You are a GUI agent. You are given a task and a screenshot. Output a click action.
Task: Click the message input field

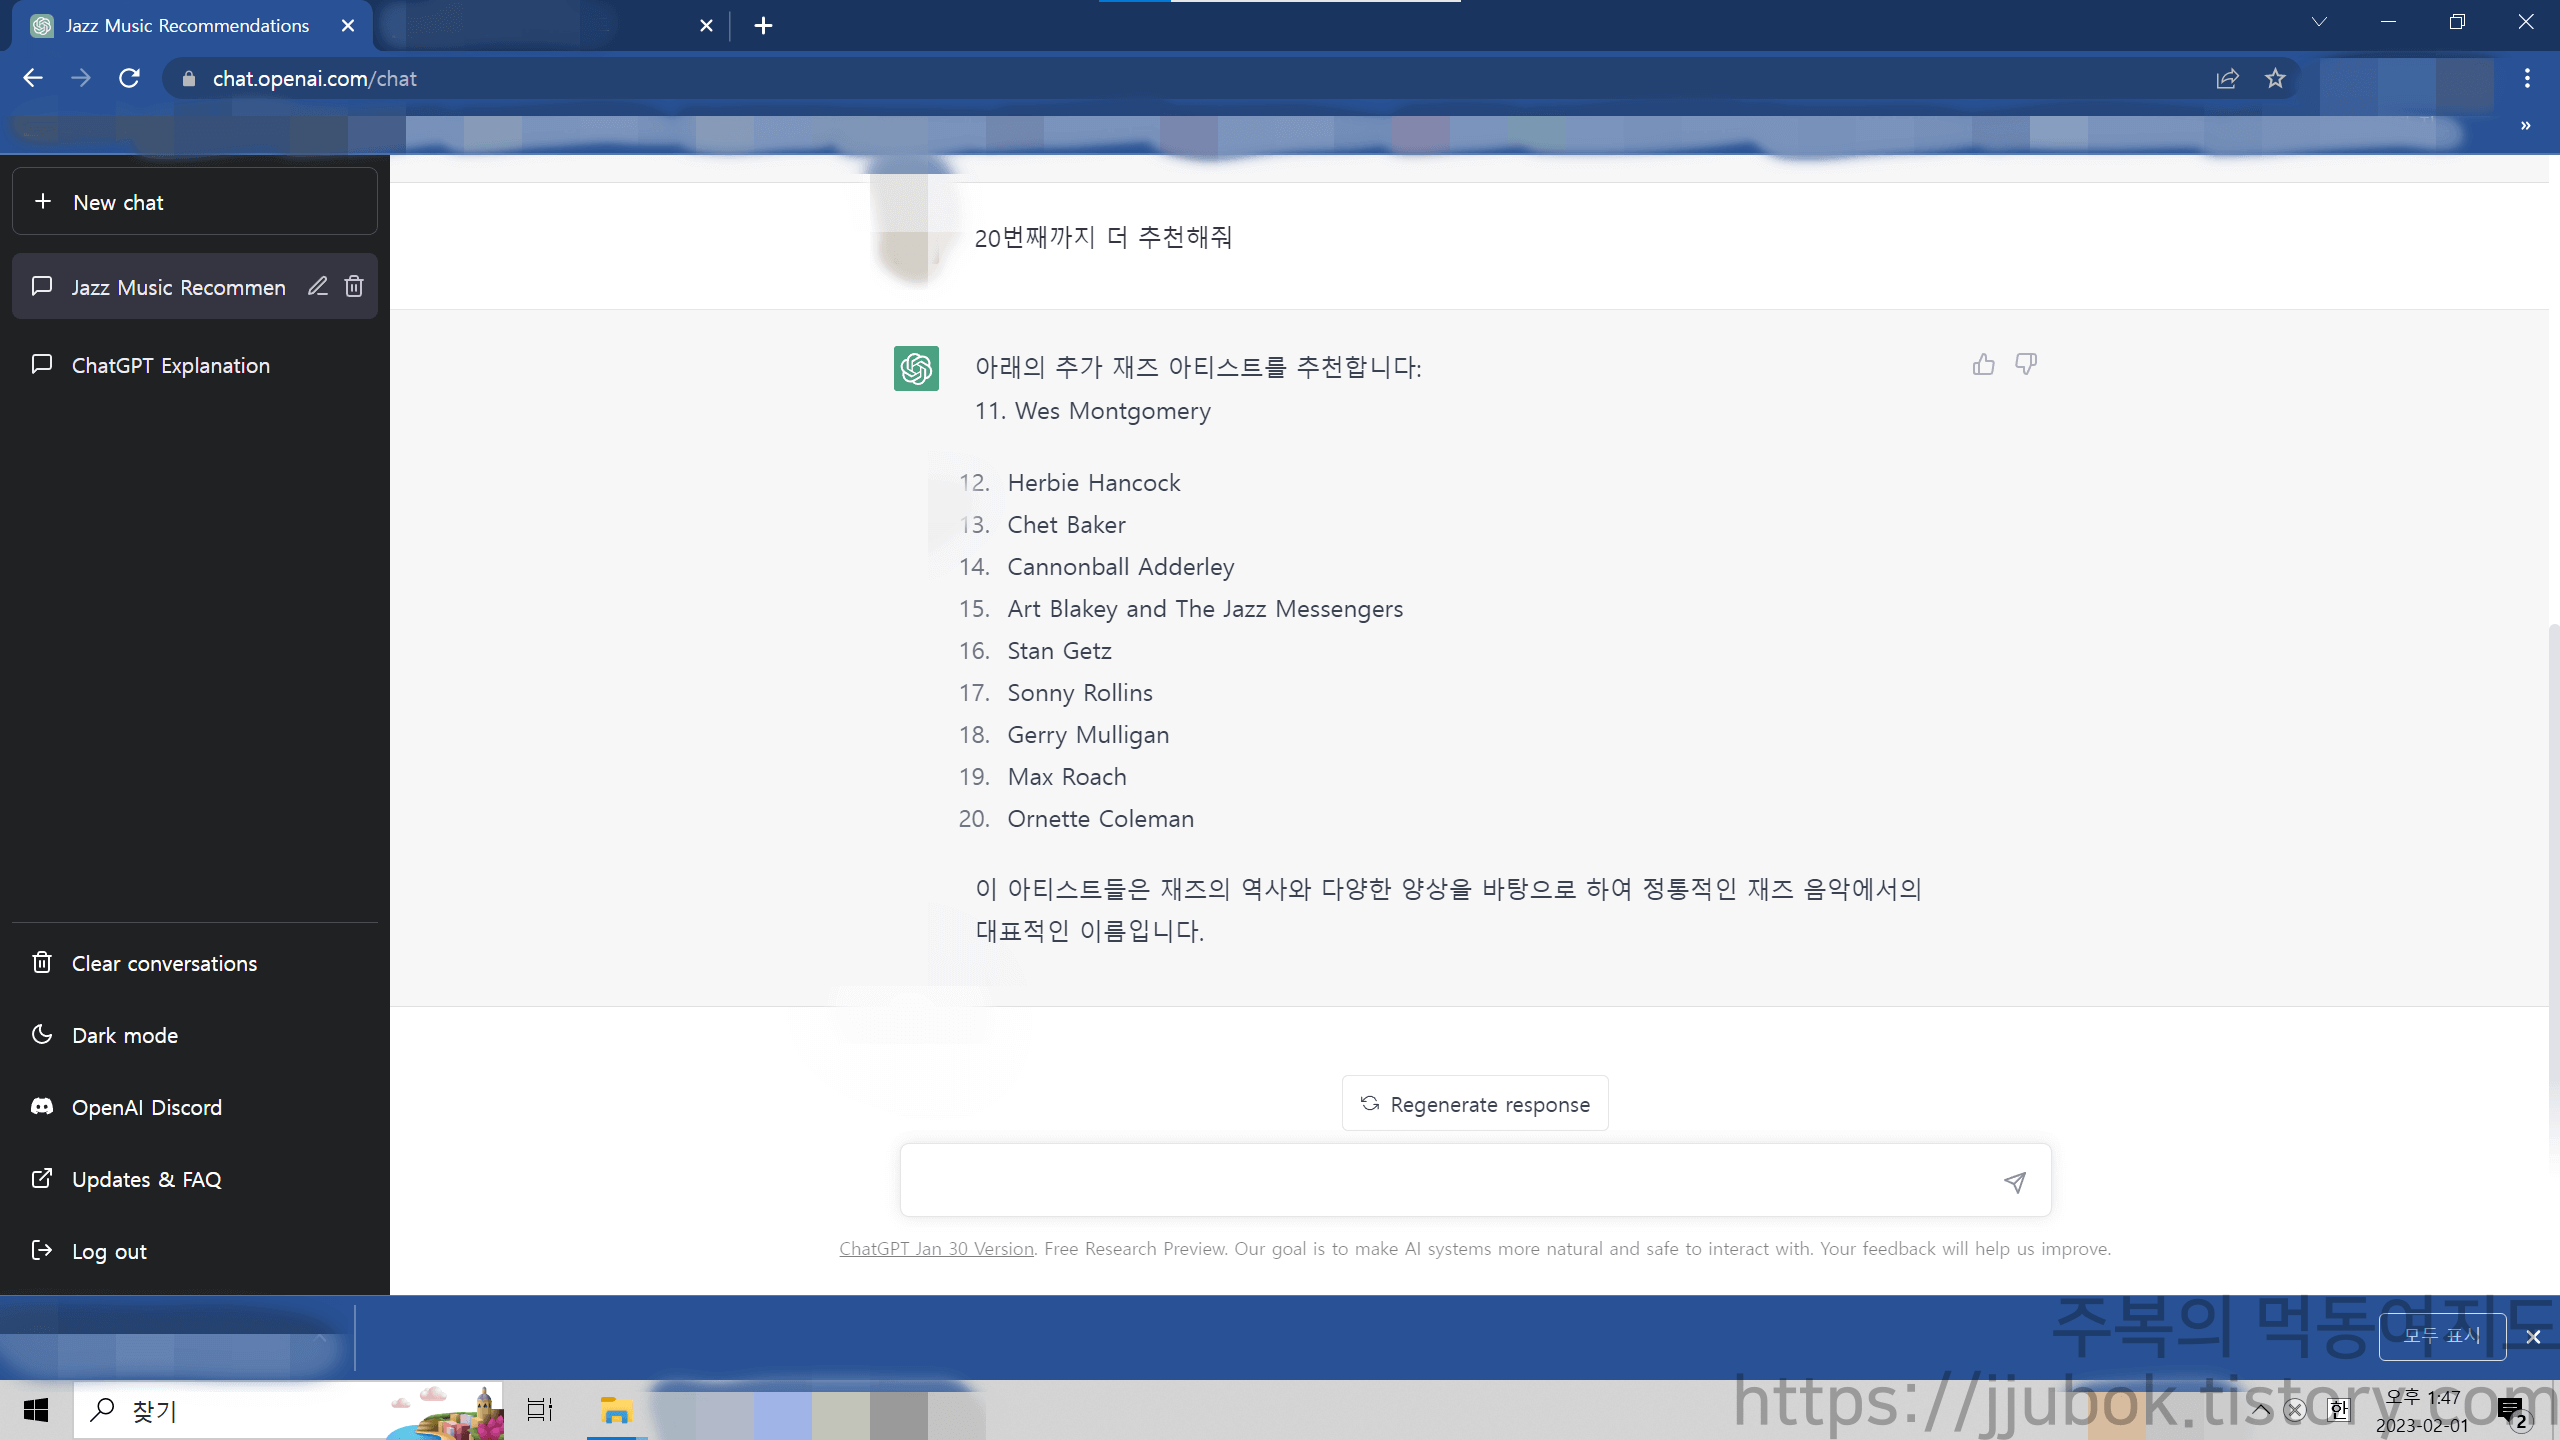tap(1400, 1180)
